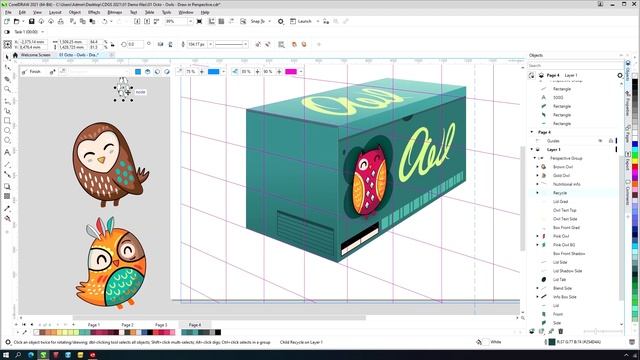The image size is (640, 360).
Task: Select the Rectangle tool in the toolbox
Action: (x=7, y=121)
